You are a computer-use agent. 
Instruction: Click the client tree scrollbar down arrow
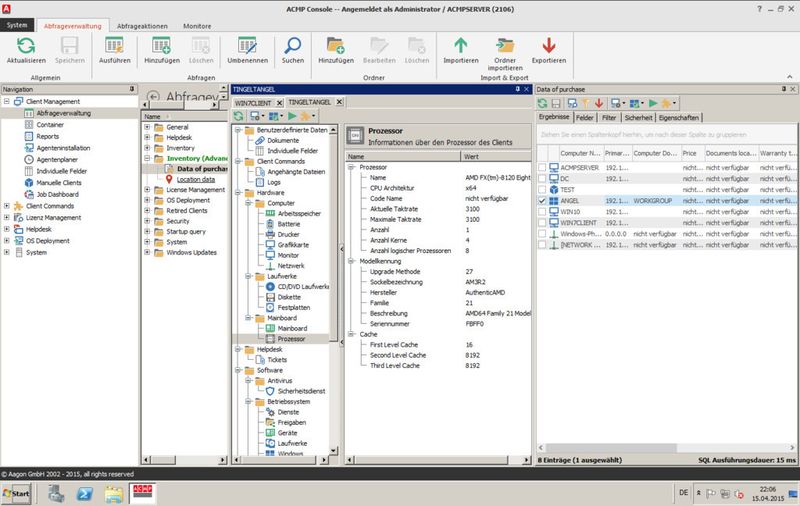(334, 451)
